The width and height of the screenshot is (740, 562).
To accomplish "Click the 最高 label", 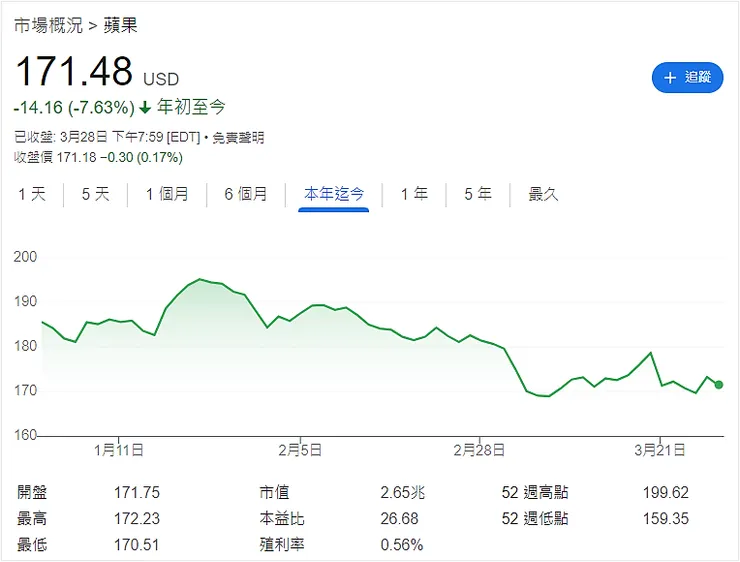I will click(32, 519).
